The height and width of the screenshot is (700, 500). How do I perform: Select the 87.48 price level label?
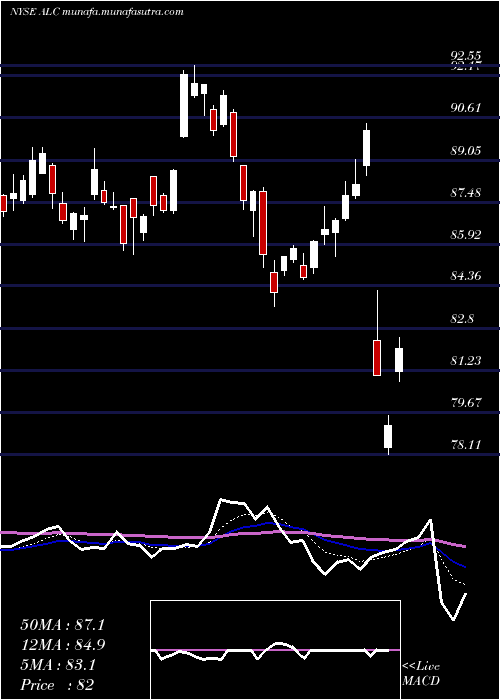[x=466, y=193]
